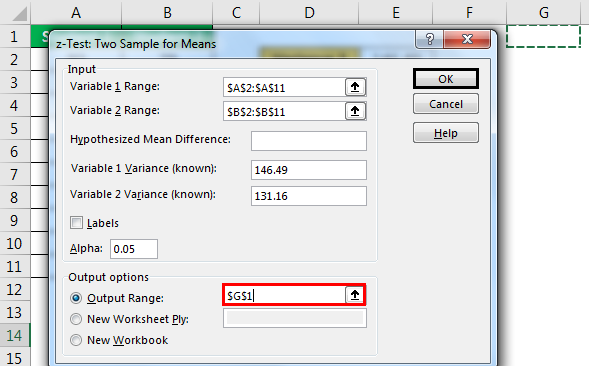The height and width of the screenshot is (366, 589).
Task: Select row 14 header
Action: (14, 335)
